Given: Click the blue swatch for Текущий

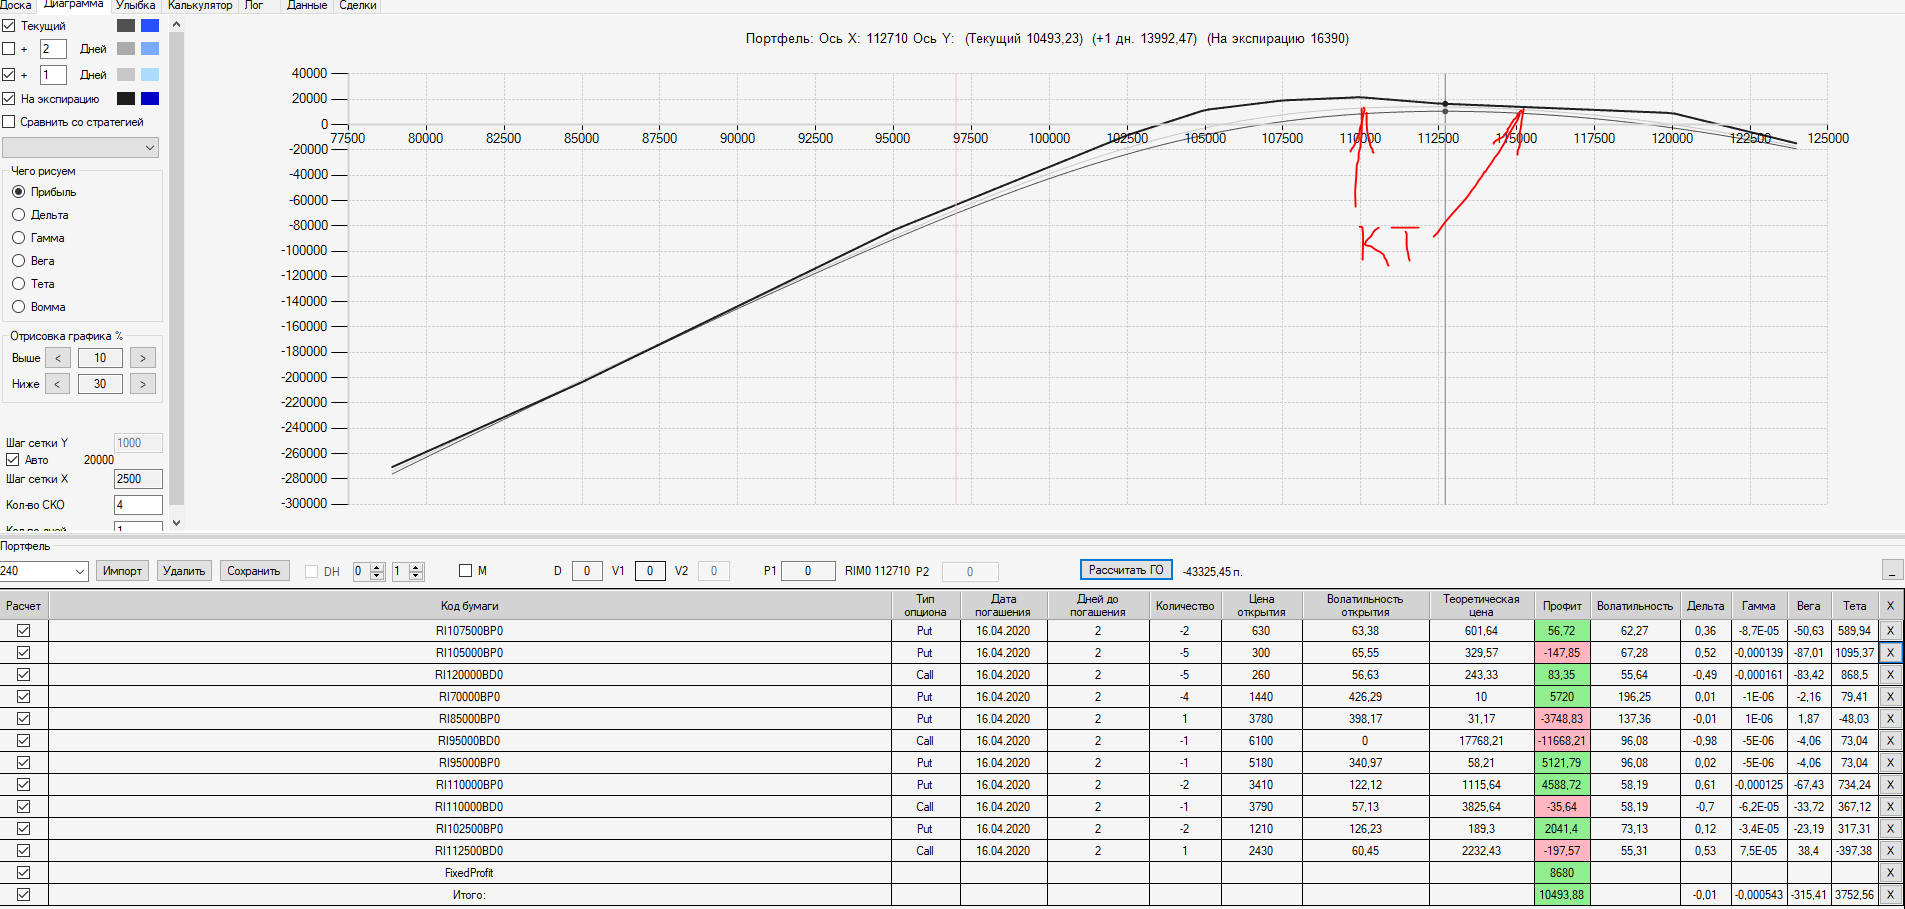Looking at the screenshot, I should coord(150,25).
